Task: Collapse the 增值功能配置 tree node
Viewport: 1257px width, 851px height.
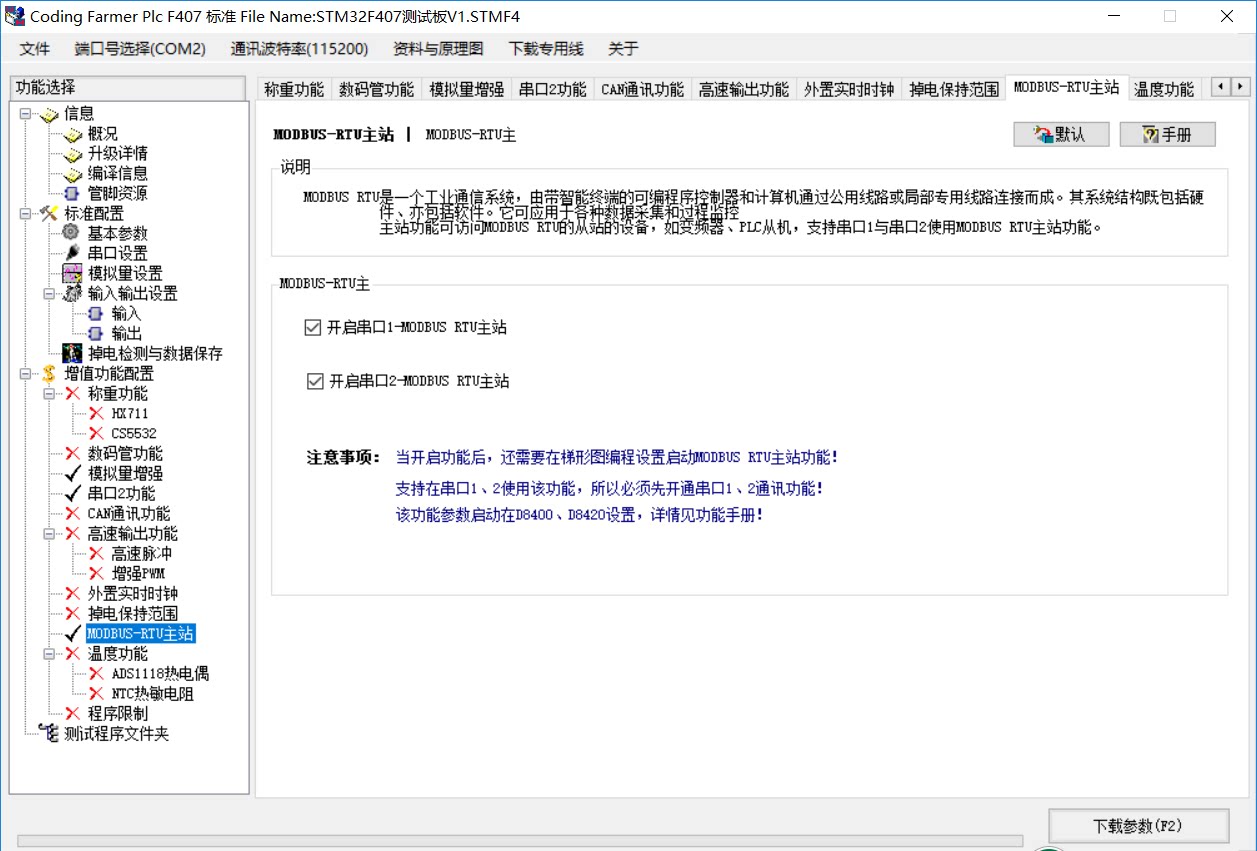Action: coord(26,374)
